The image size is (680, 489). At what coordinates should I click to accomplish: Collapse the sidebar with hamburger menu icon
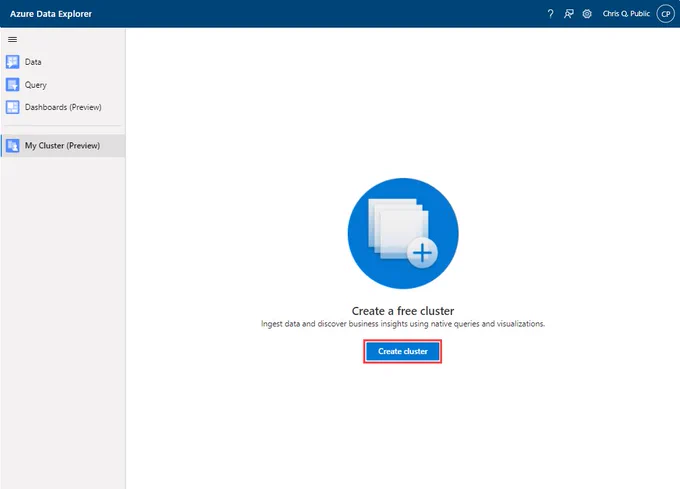(x=13, y=39)
